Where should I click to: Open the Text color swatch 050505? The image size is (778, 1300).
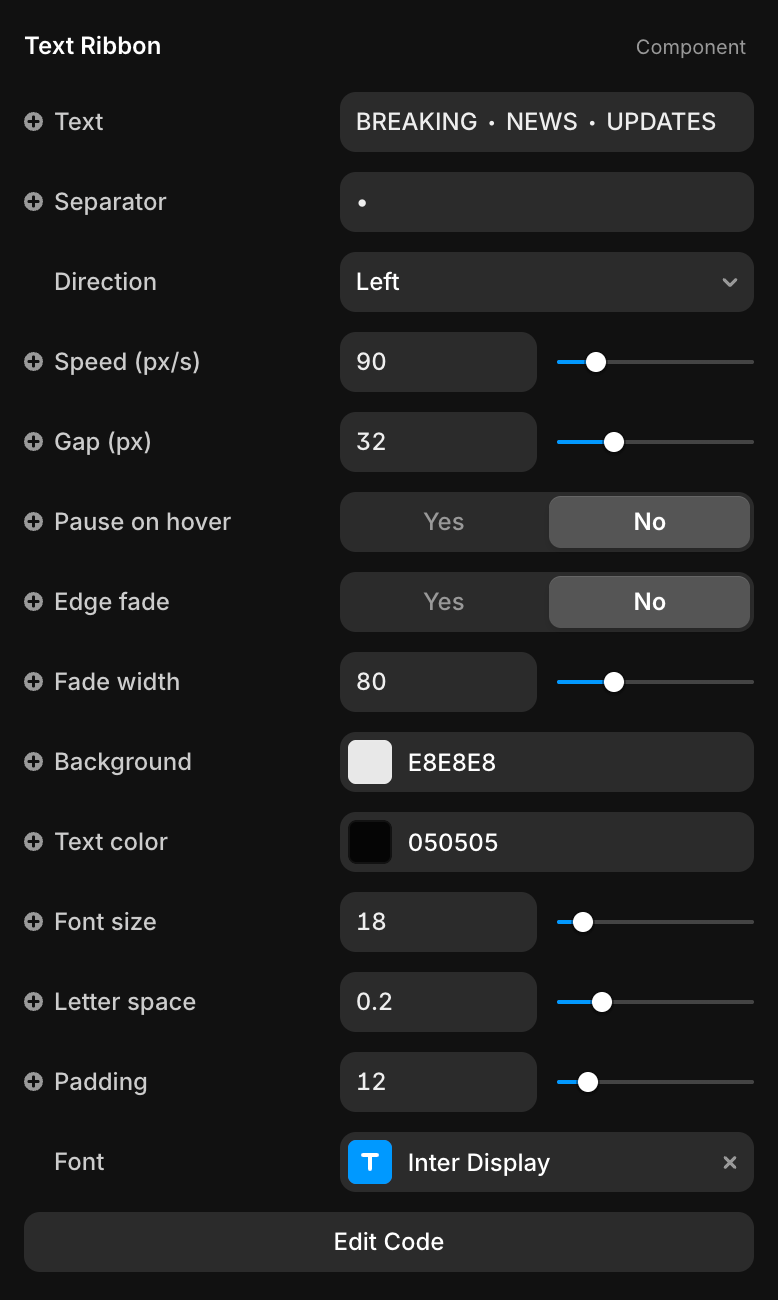pos(370,842)
